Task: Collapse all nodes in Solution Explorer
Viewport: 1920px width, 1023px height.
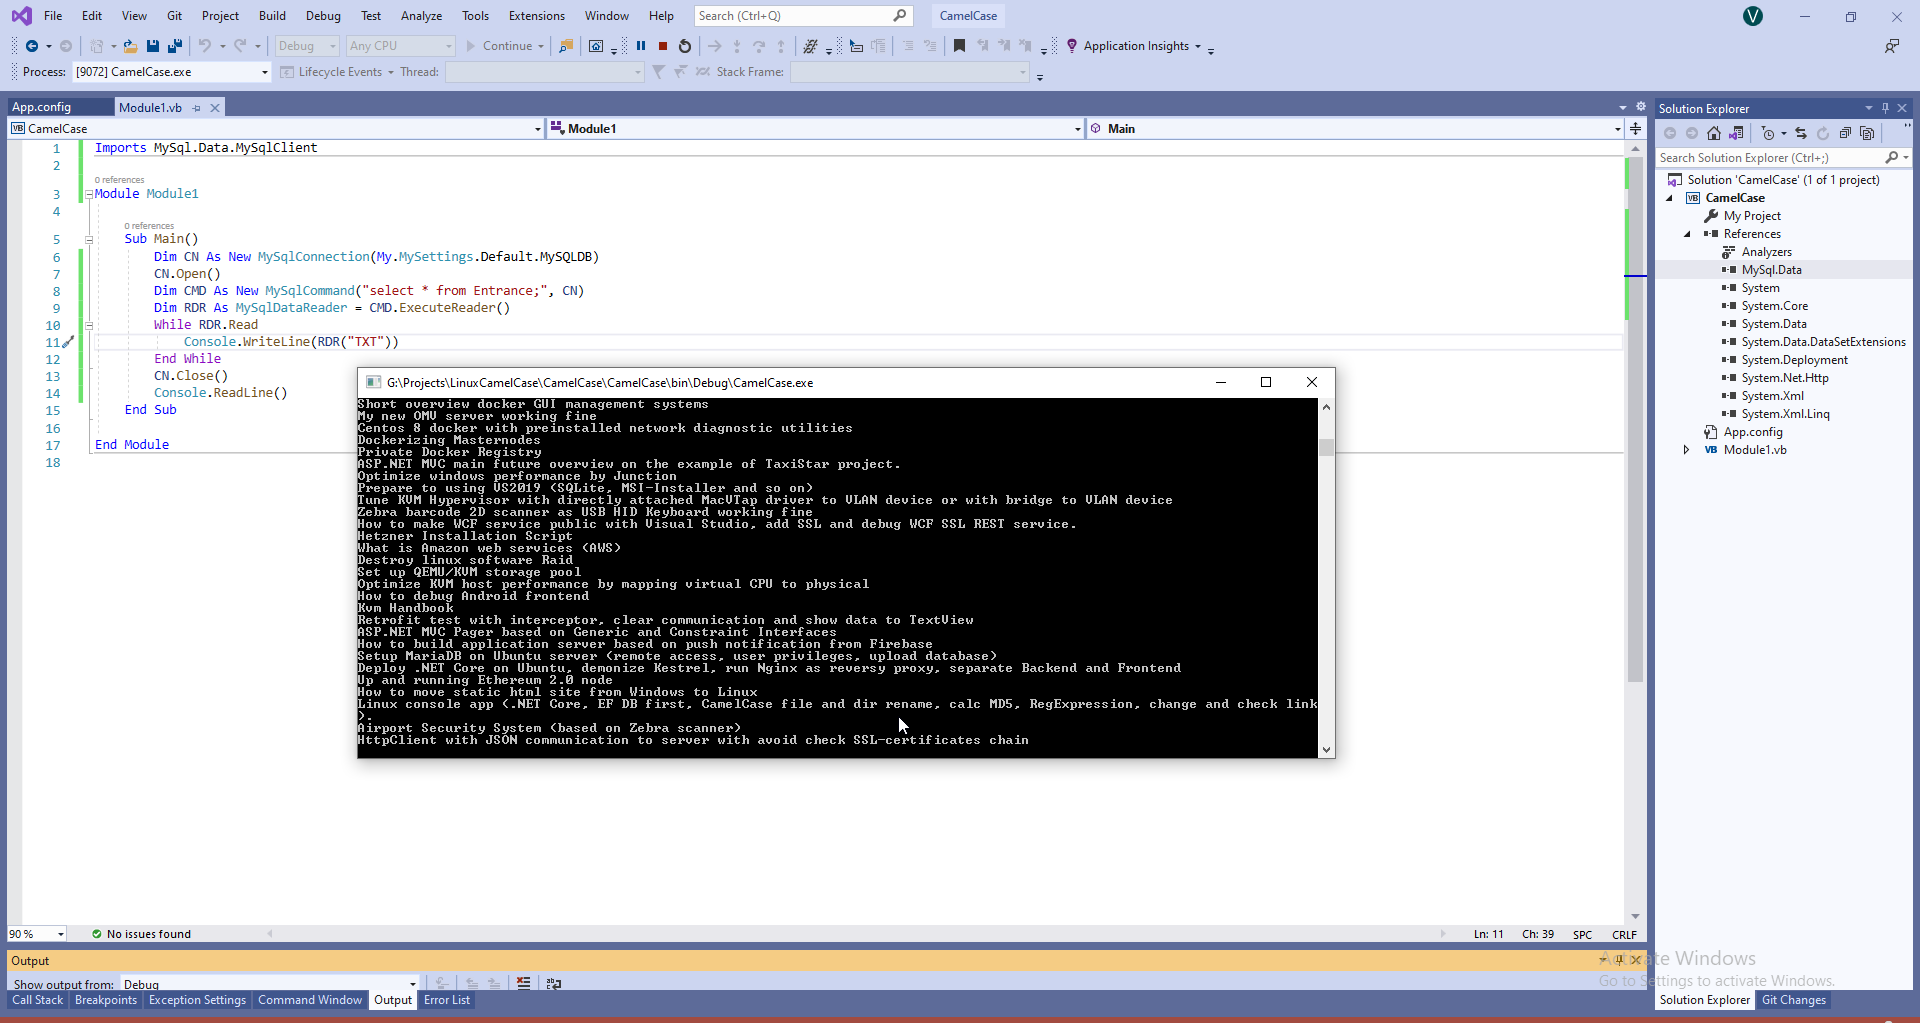Action: pyautogui.click(x=1845, y=133)
